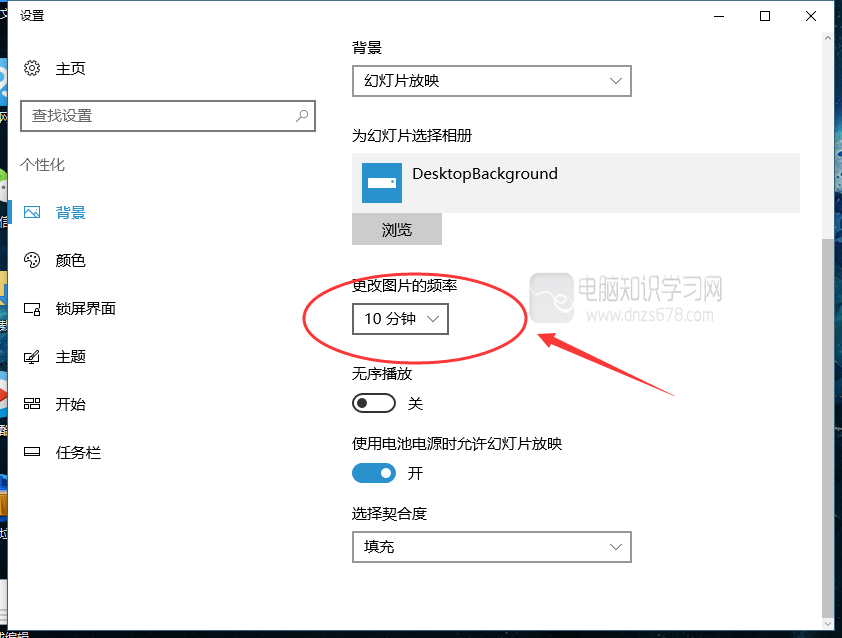Go to 主页 settings home

tap(70, 69)
